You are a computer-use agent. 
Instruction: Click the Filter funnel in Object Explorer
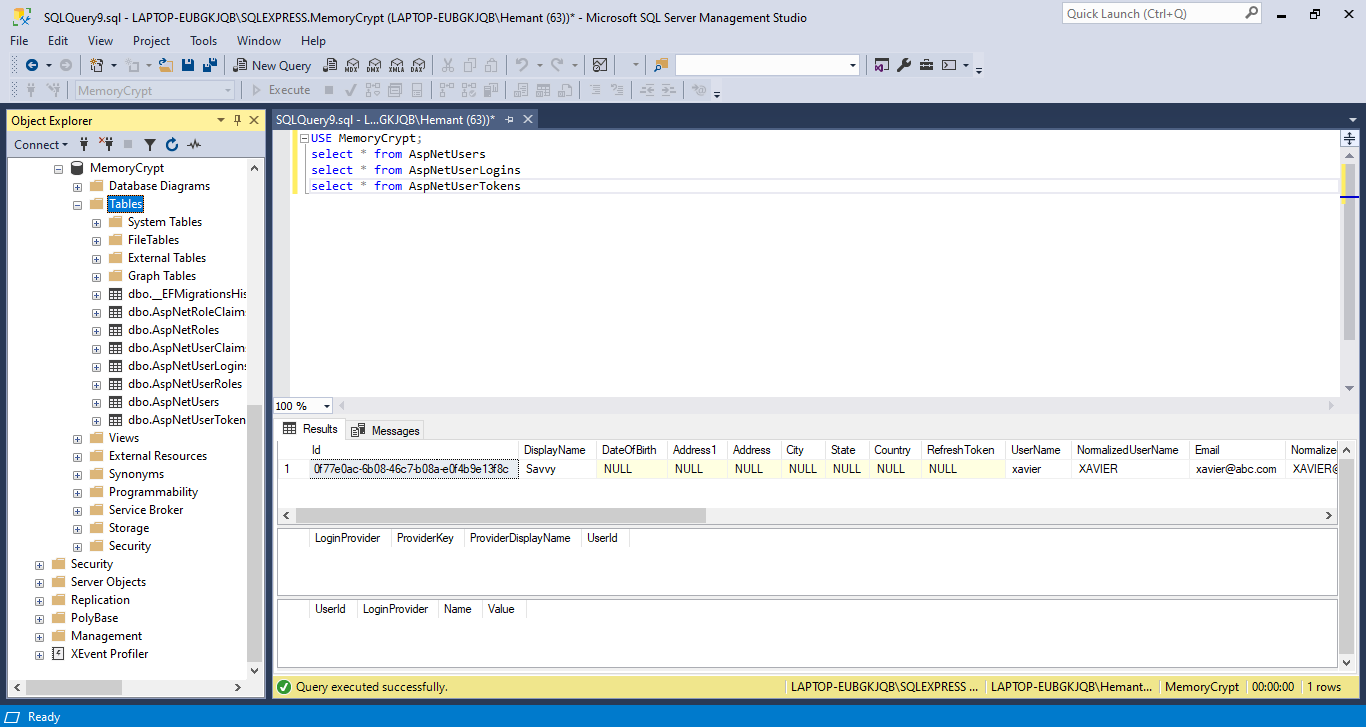(150, 144)
